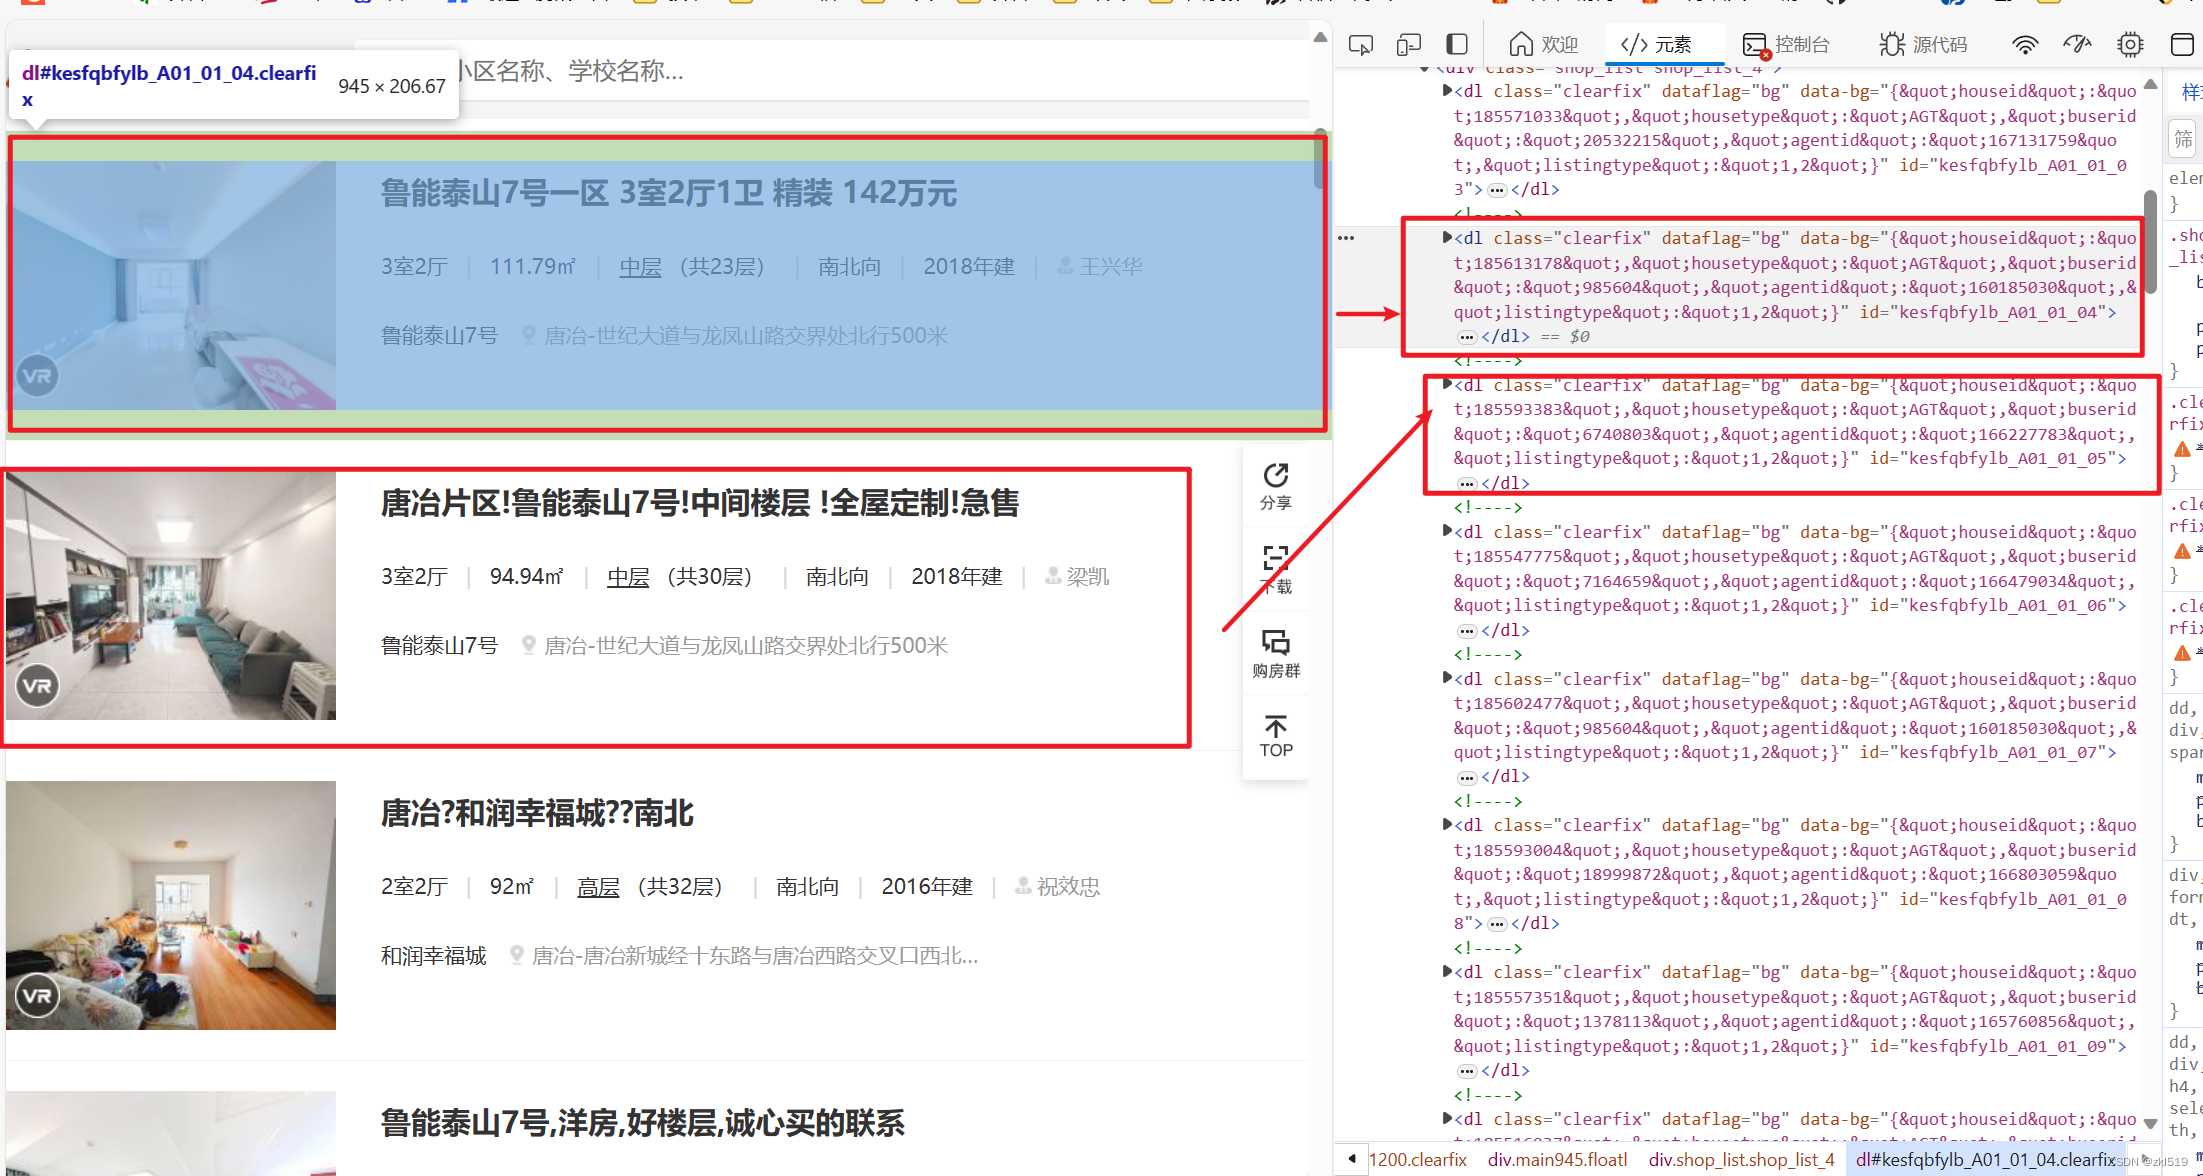Click agent name 祝效忠
Viewport: 2203px width, 1176px height.
point(1068,887)
